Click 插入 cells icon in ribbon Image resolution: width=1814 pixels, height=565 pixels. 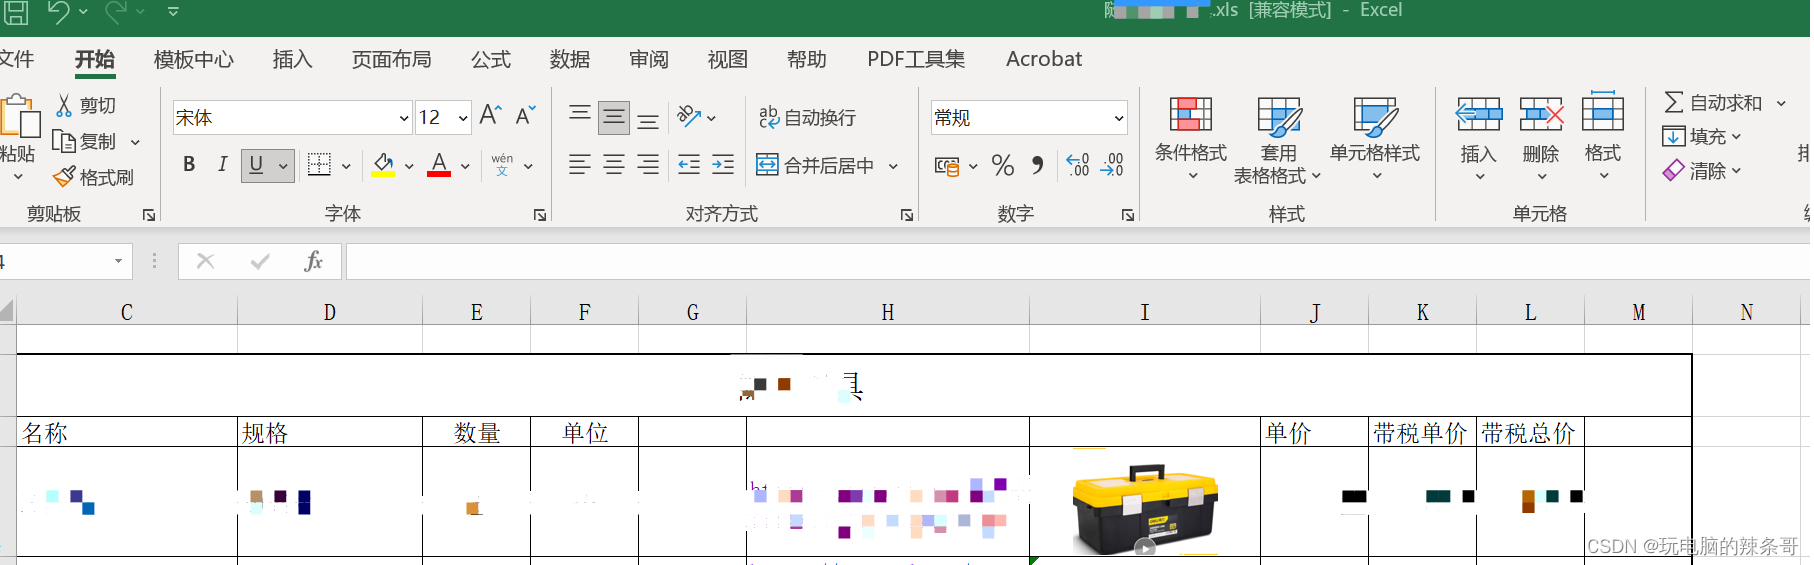coord(1478,116)
